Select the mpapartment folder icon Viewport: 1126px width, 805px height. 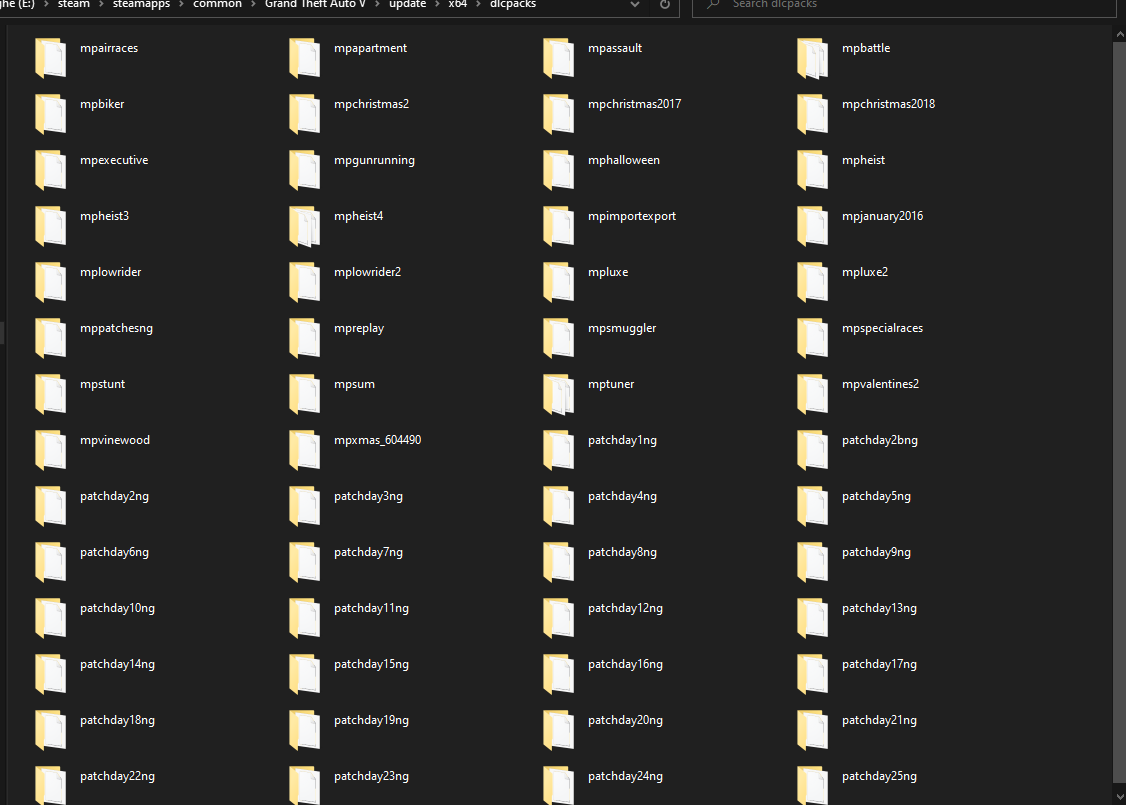click(x=304, y=57)
